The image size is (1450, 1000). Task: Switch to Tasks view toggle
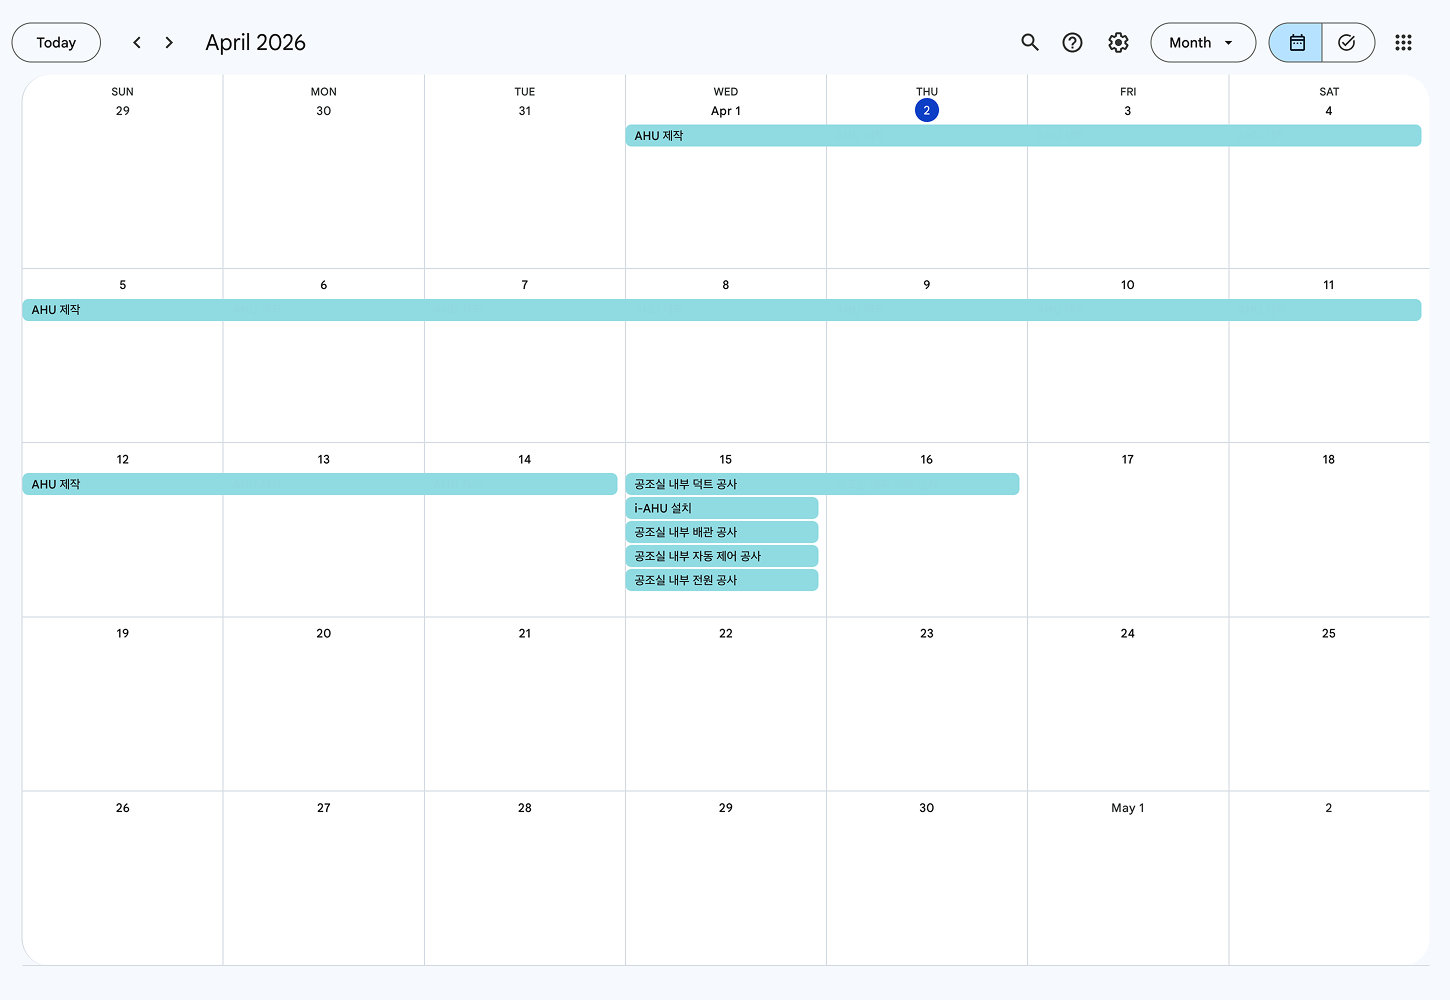click(x=1347, y=42)
